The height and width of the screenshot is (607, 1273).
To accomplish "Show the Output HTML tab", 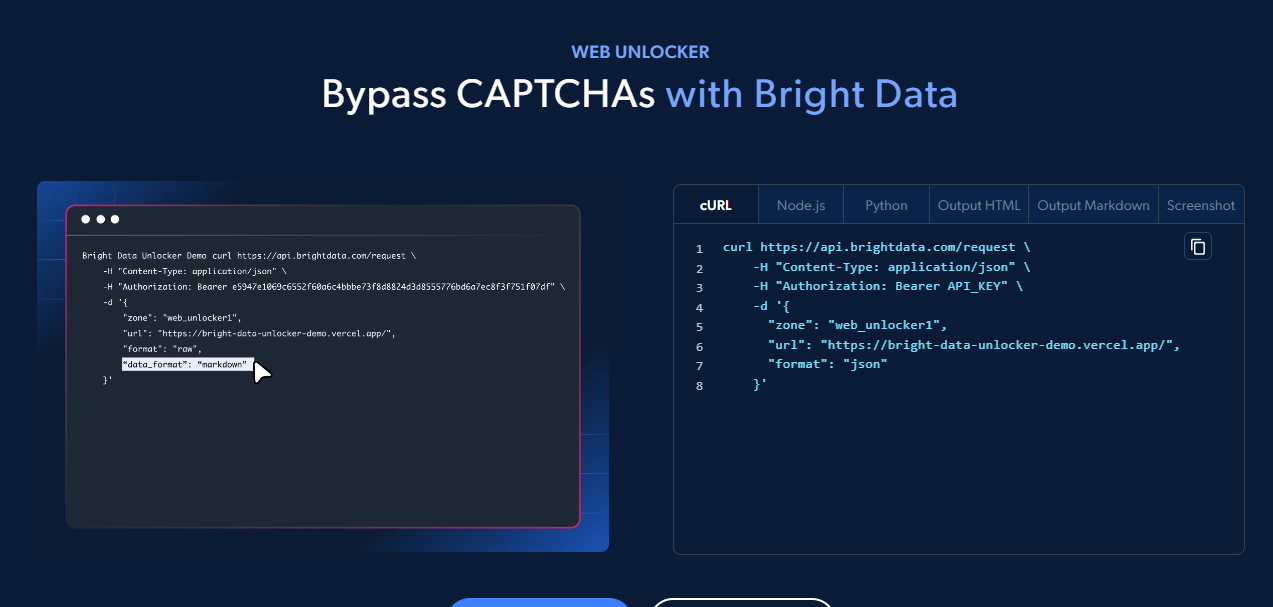I will point(979,205).
